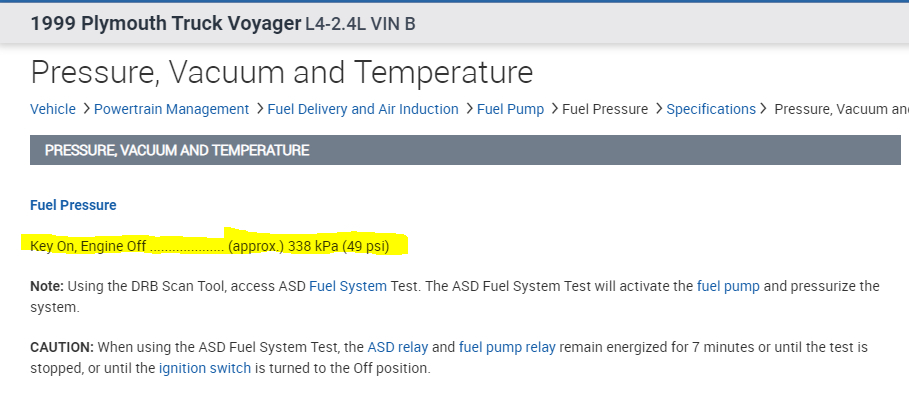This screenshot has width=909, height=400.
Task: Select the 1999 Plymouth Truck Voyager title
Action: click(x=165, y=23)
